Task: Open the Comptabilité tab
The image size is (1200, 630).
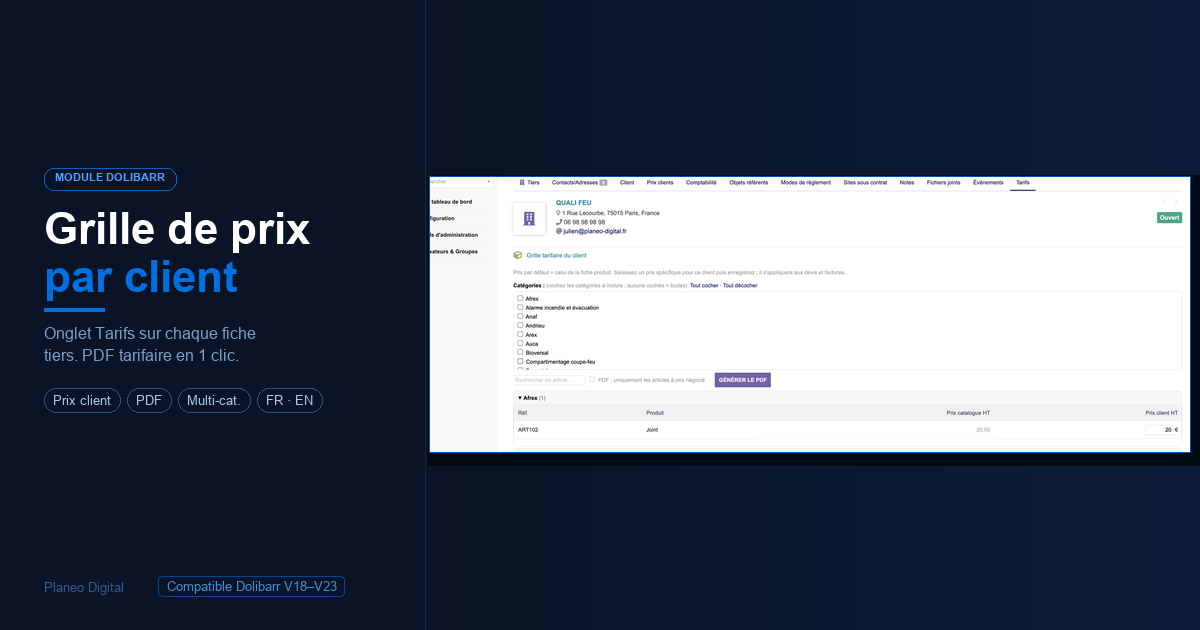Action: pos(701,183)
